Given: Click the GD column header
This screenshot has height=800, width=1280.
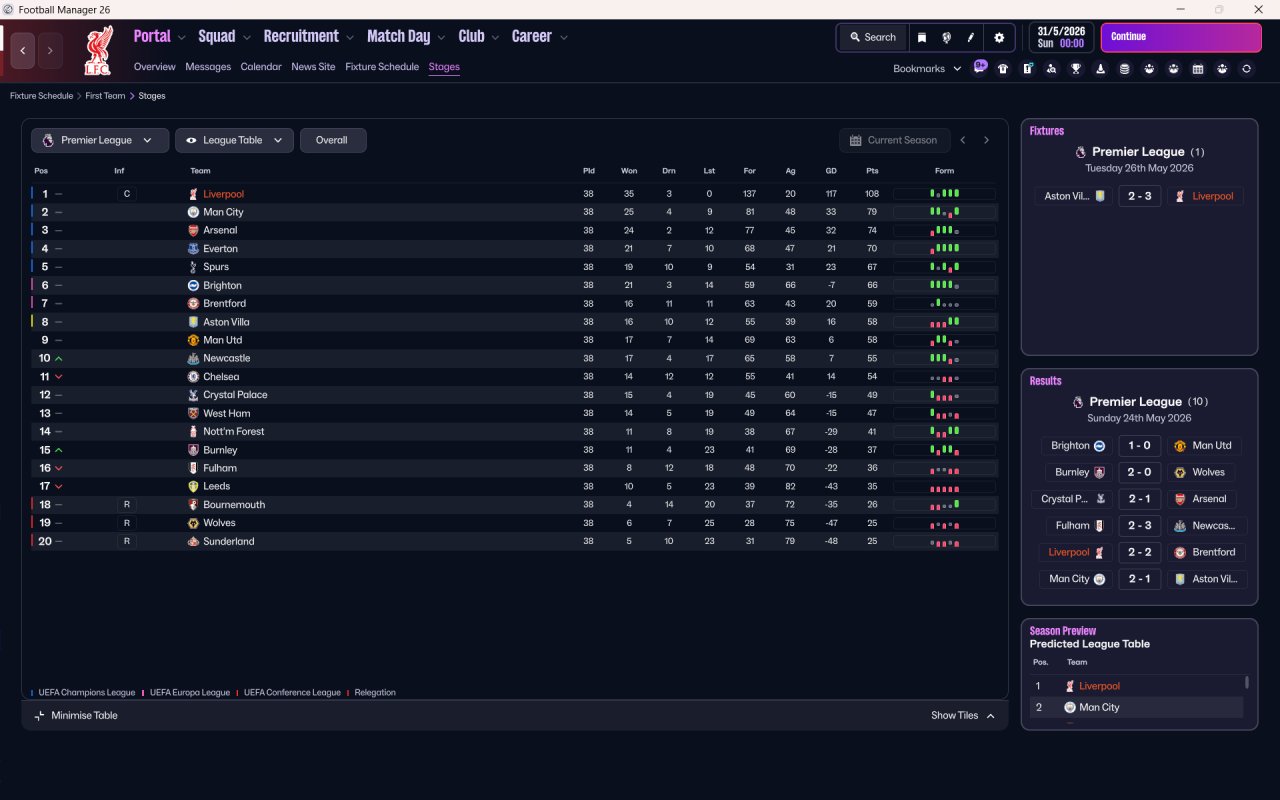Looking at the screenshot, I should tap(831, 171).
